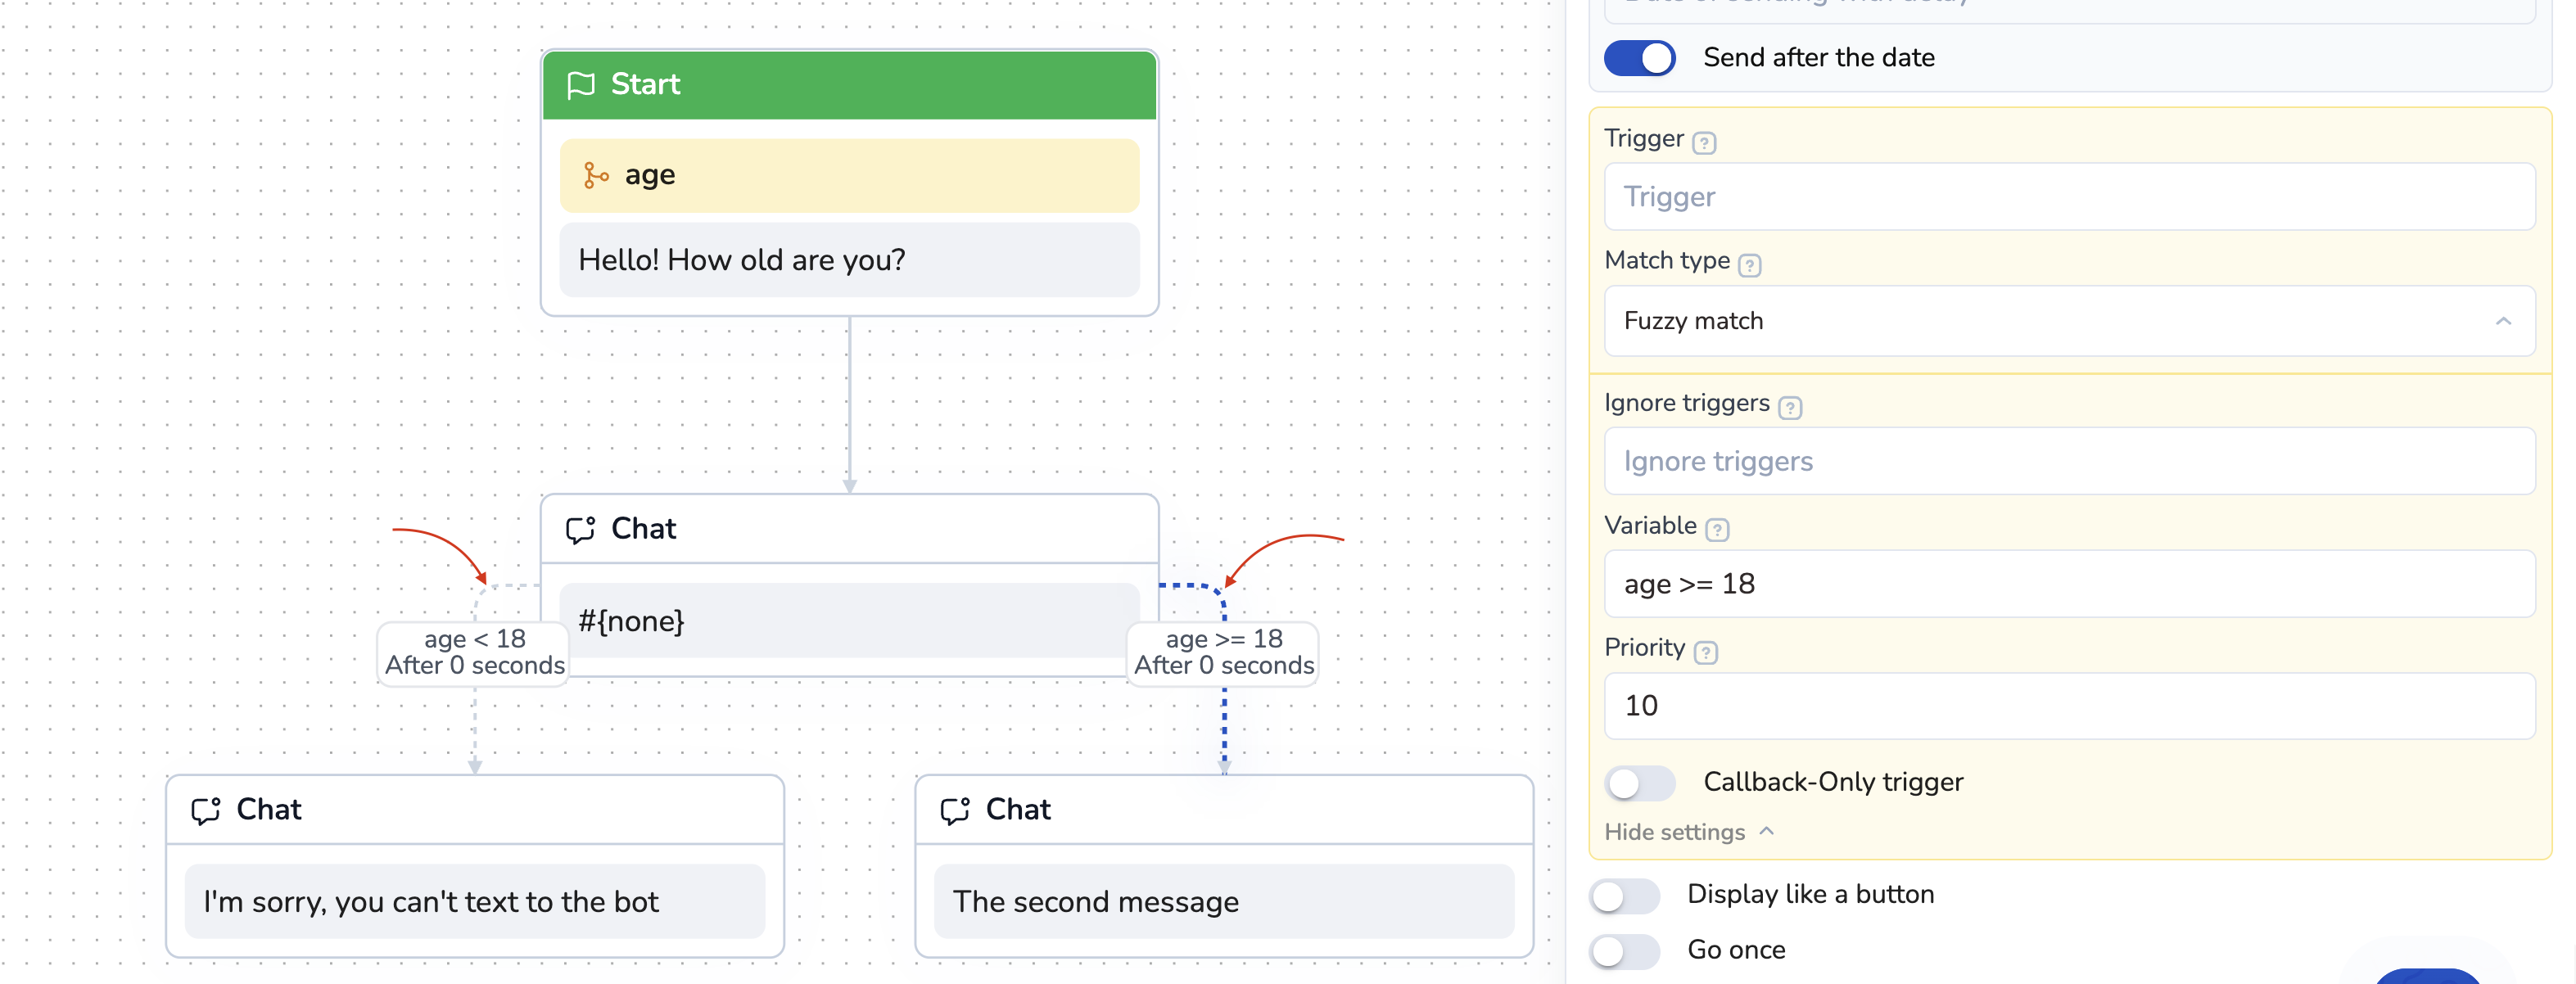
Task: Open the Variable help icon
Action: pos(1717,530)
